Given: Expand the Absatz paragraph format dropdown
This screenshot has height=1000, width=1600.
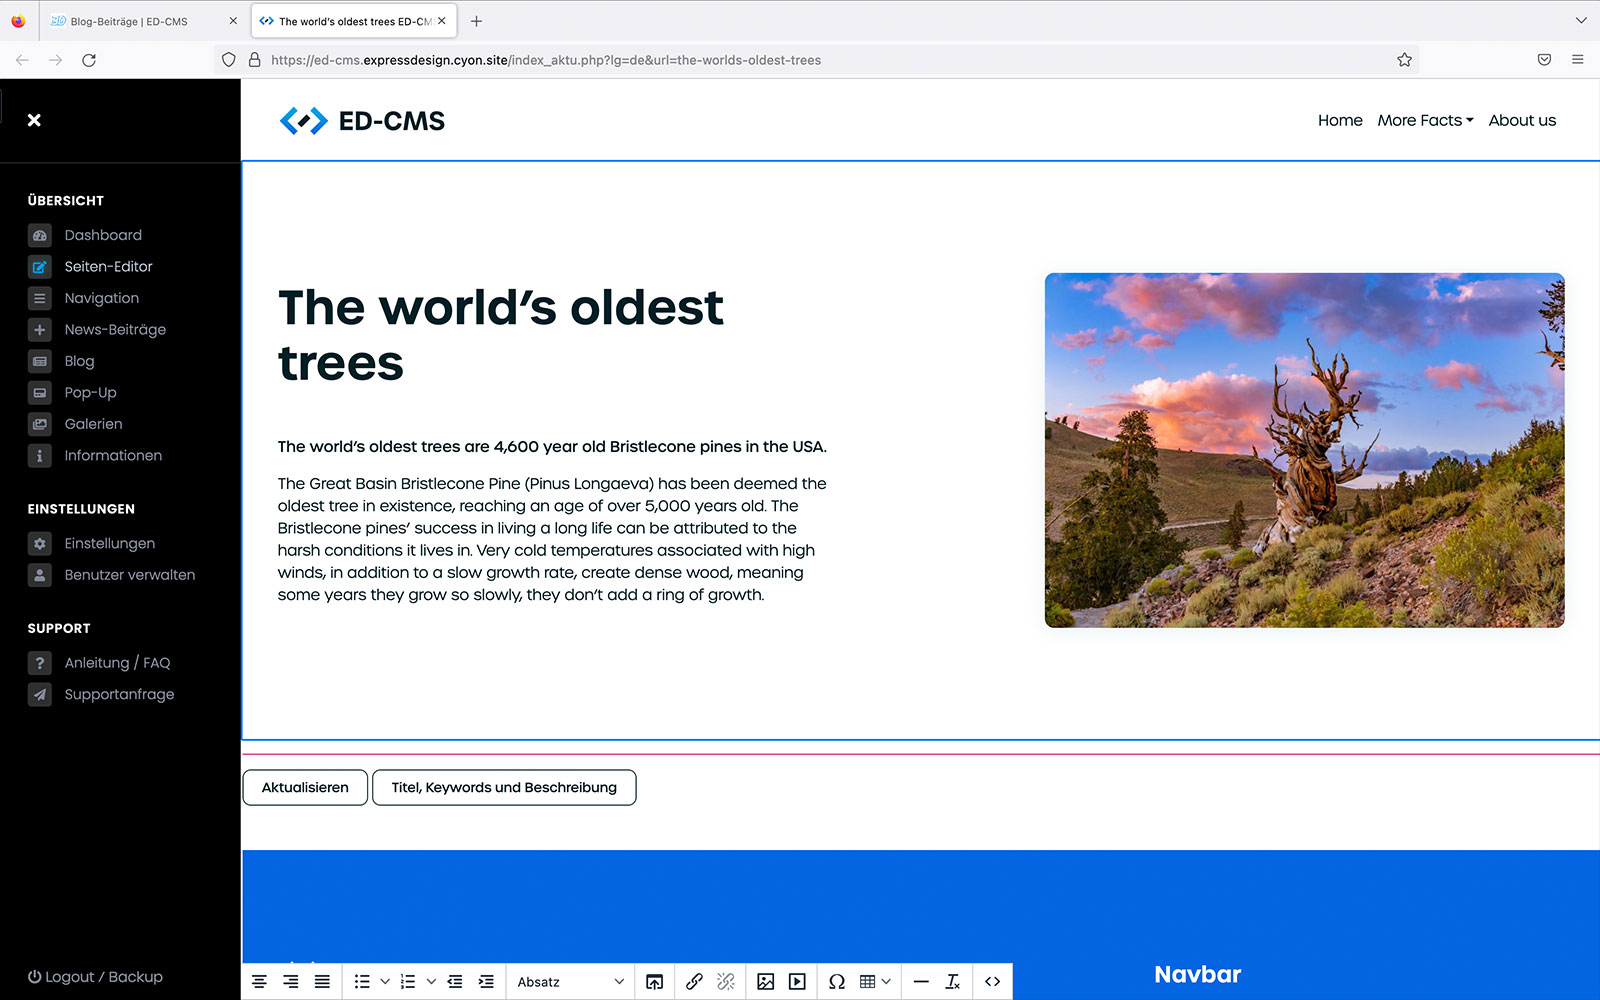Looking at the screenshot, I should (570, 982).
